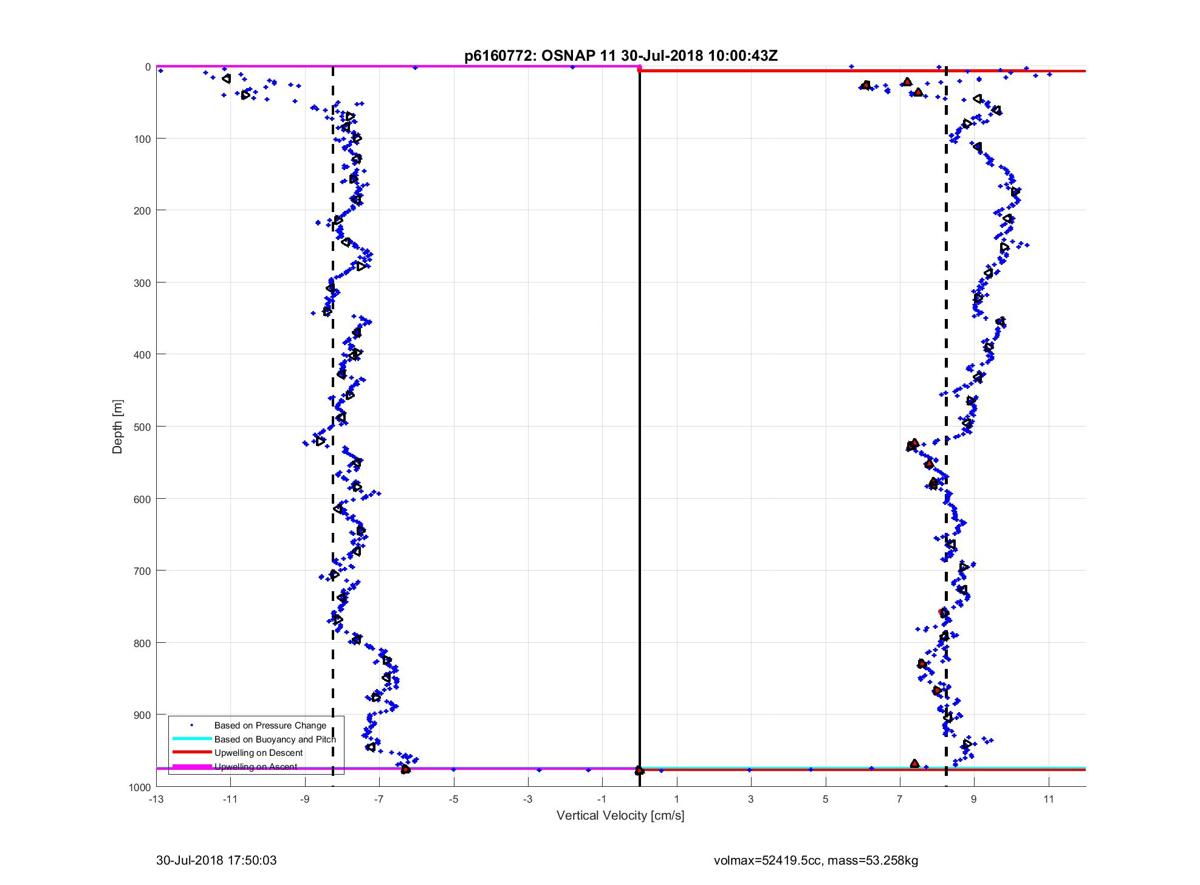Screen dimensions: 1200x885
Task: Click legend entry 'Upwelling on Descent'
Action: (x=258, y=752)
